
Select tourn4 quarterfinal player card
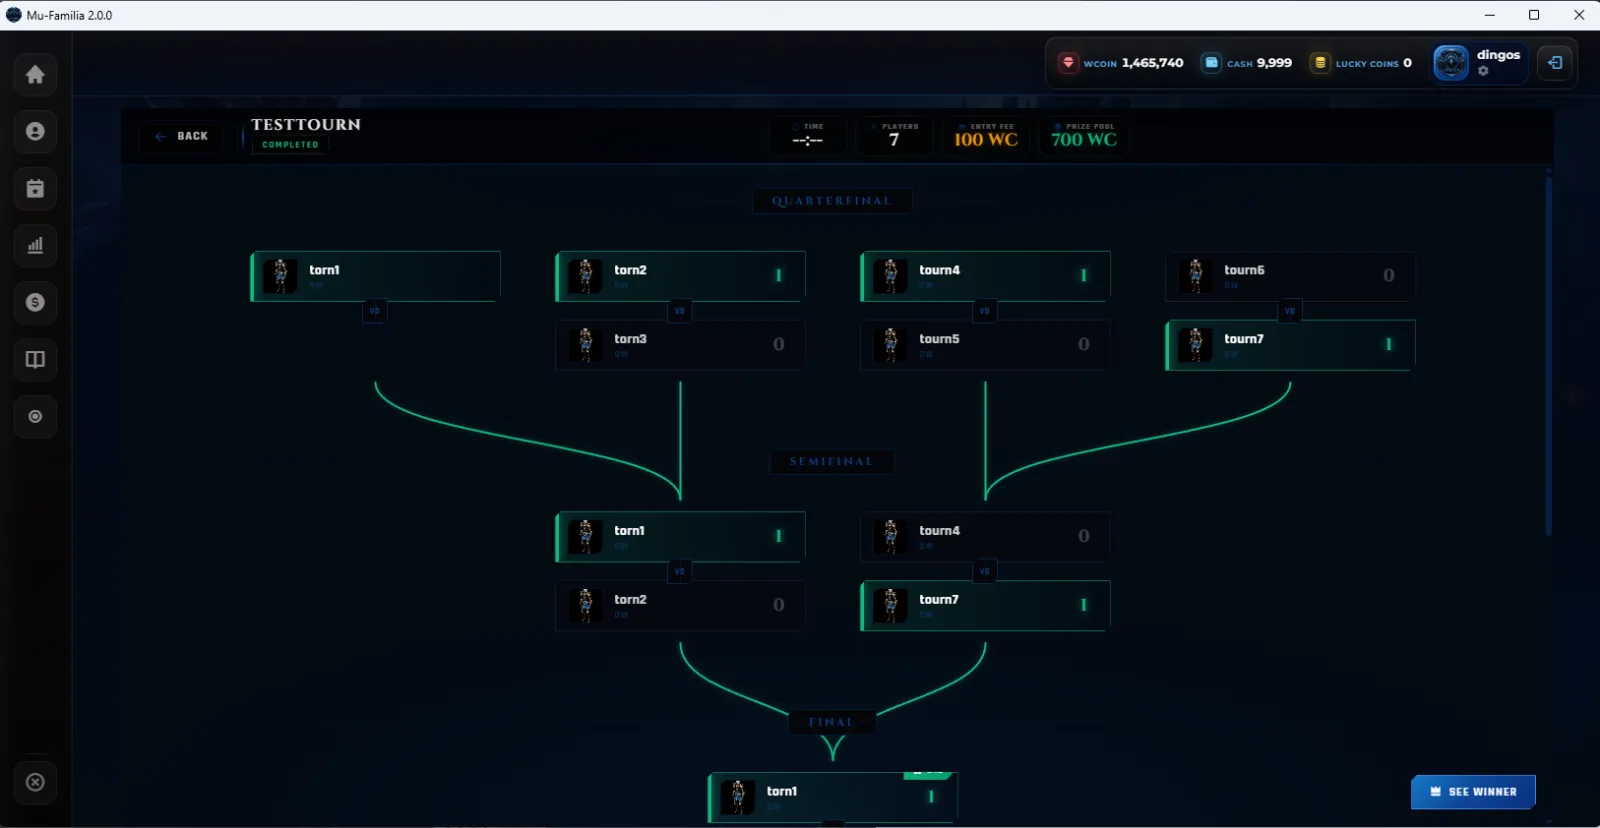[x=985, y=276]
